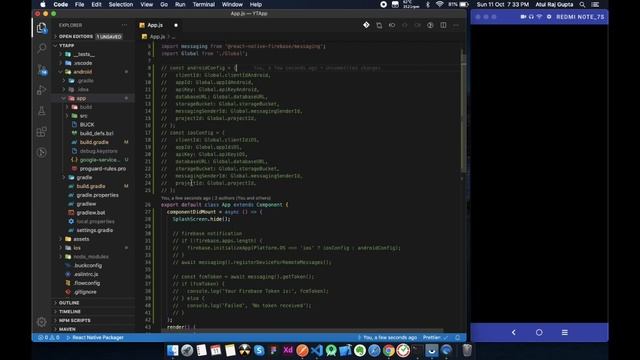Viewport: 640px width, 360px height.
Task: Click the git blame 'You, a few seconds ago' status
Action: point(387,338)
